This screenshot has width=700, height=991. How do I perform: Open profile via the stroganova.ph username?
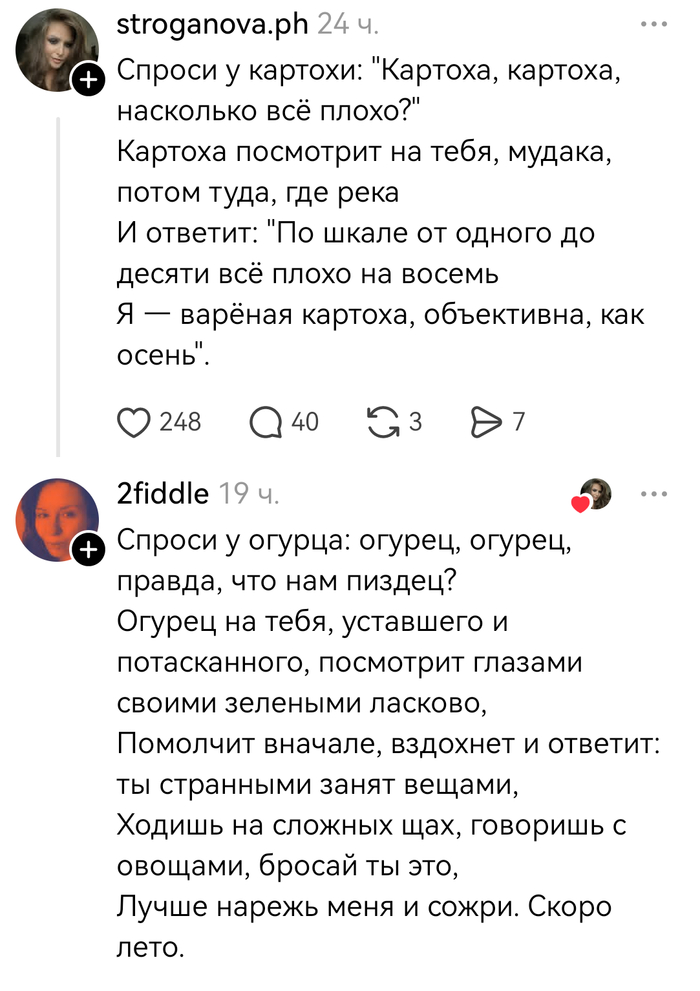click(213, 26)
